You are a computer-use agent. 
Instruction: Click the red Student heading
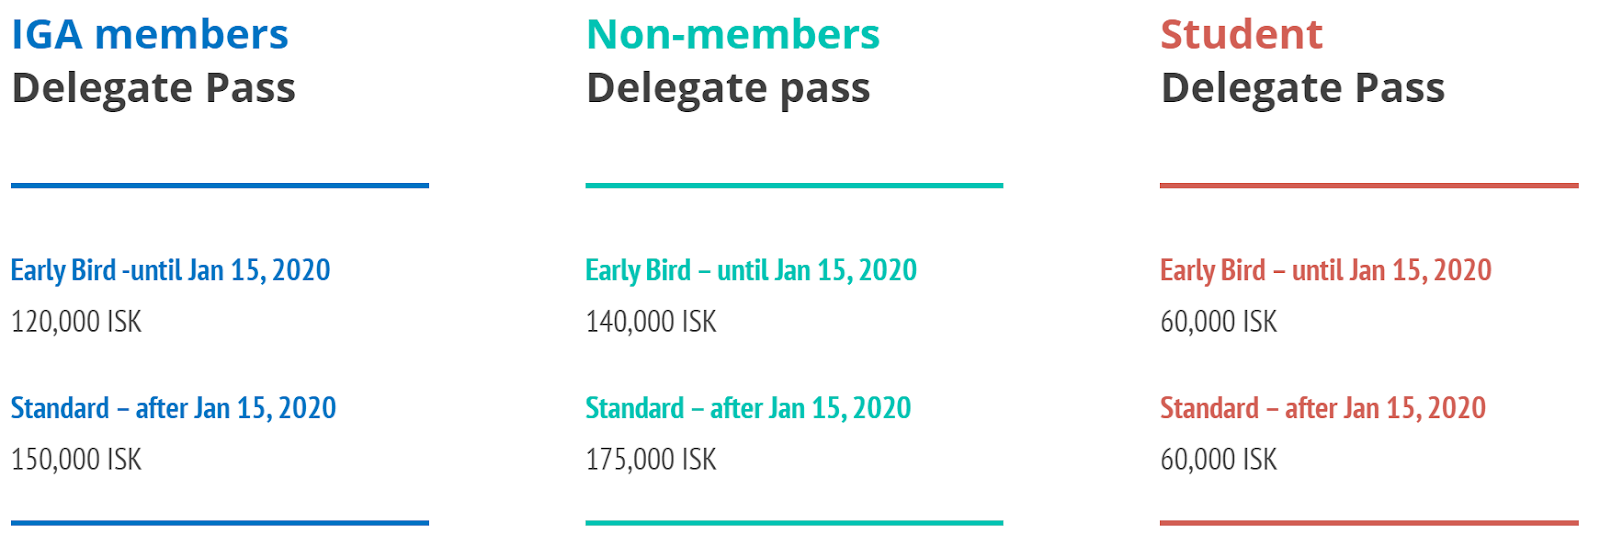pos(1241,35)
